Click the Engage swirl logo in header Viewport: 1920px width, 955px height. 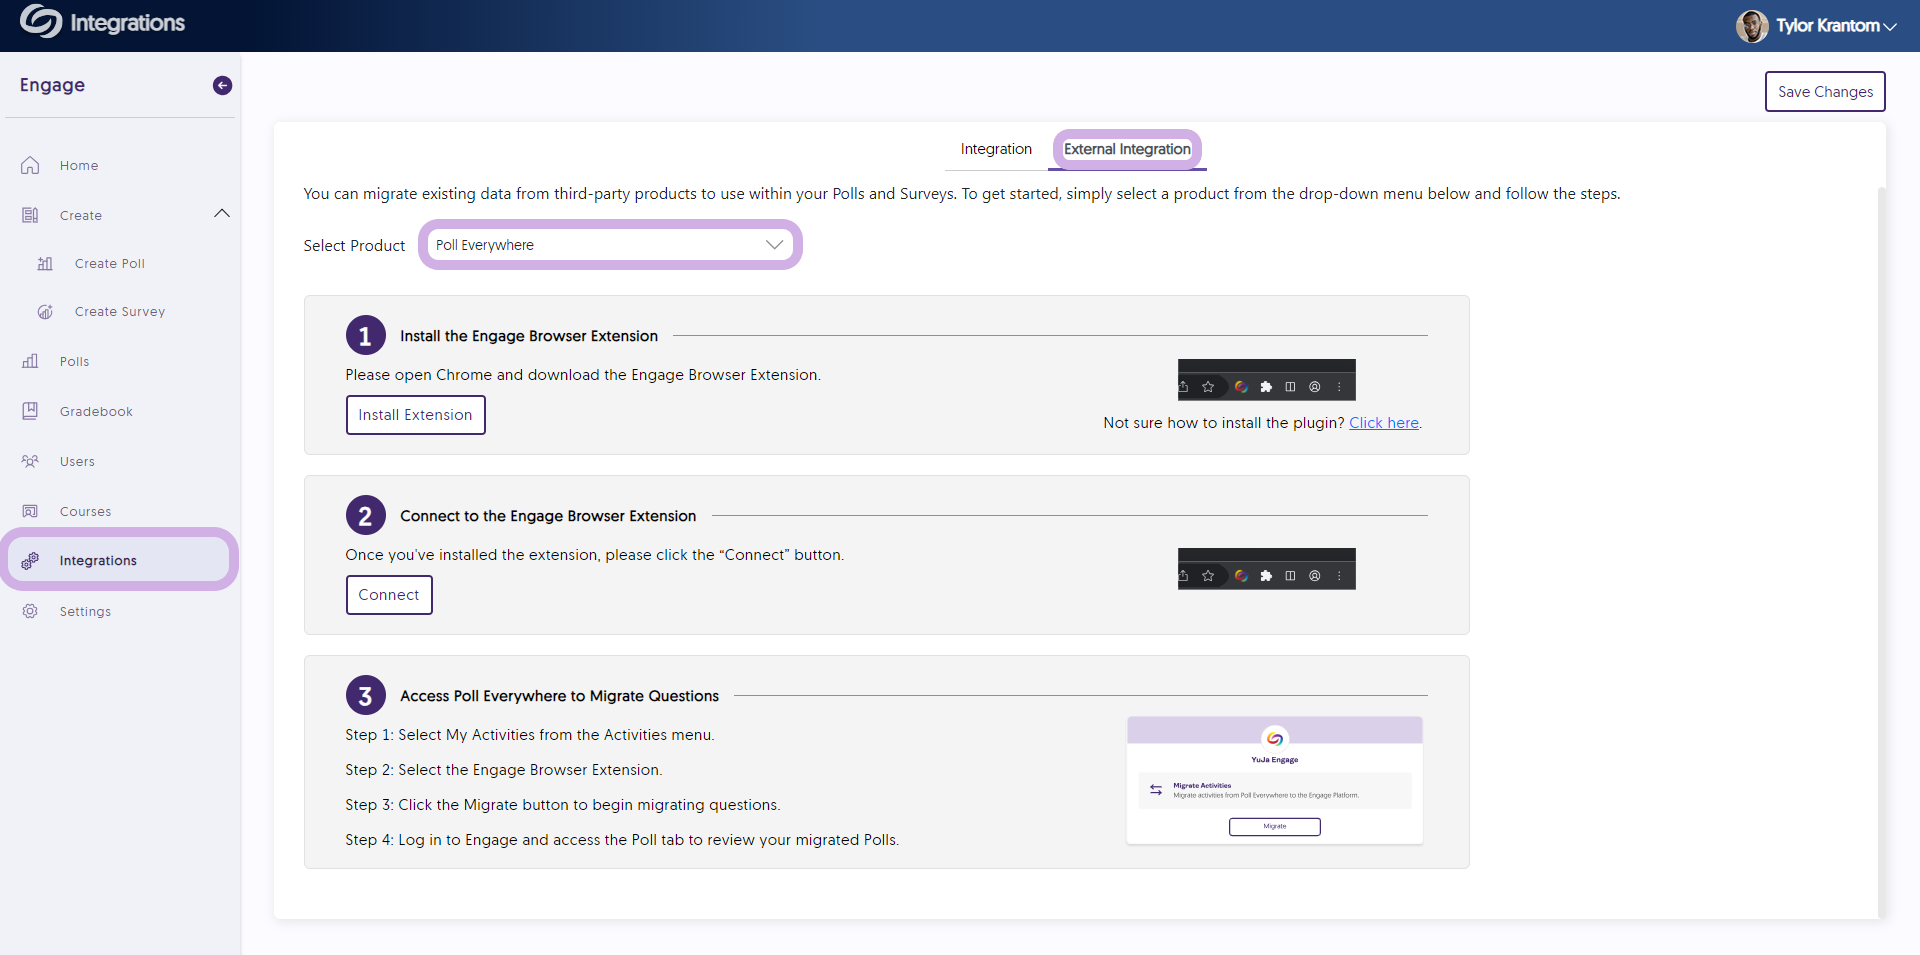click(41, 21)
